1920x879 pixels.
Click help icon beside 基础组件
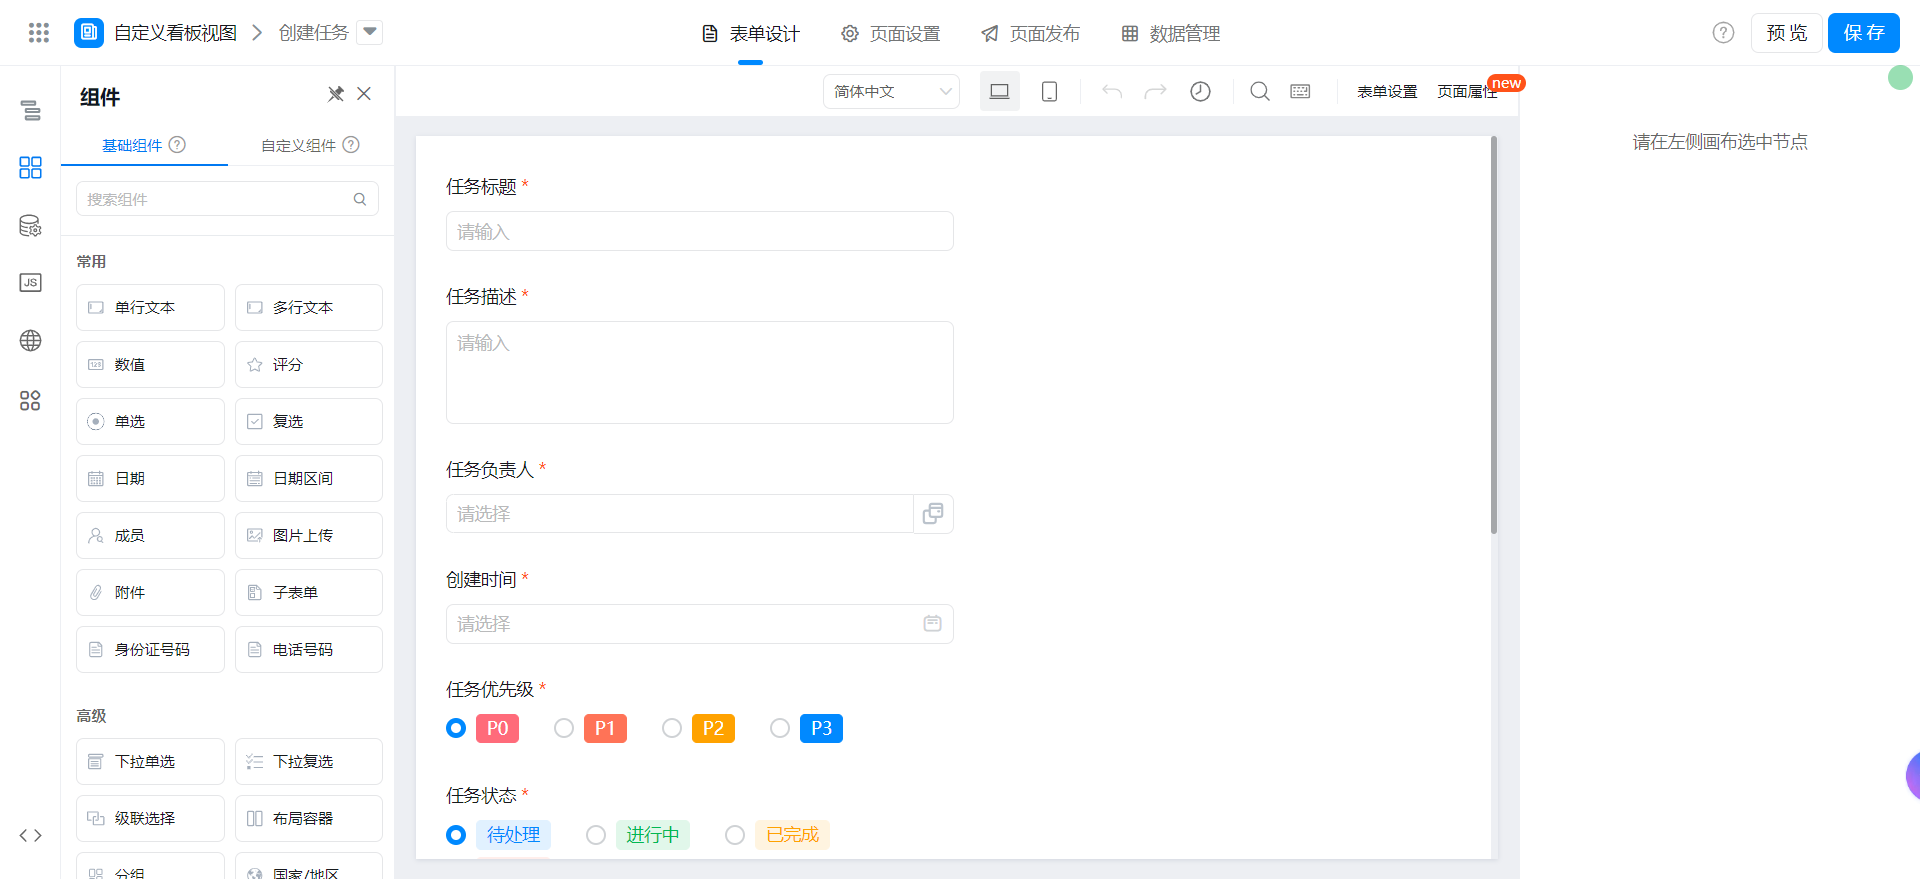(x=177, y=145)
